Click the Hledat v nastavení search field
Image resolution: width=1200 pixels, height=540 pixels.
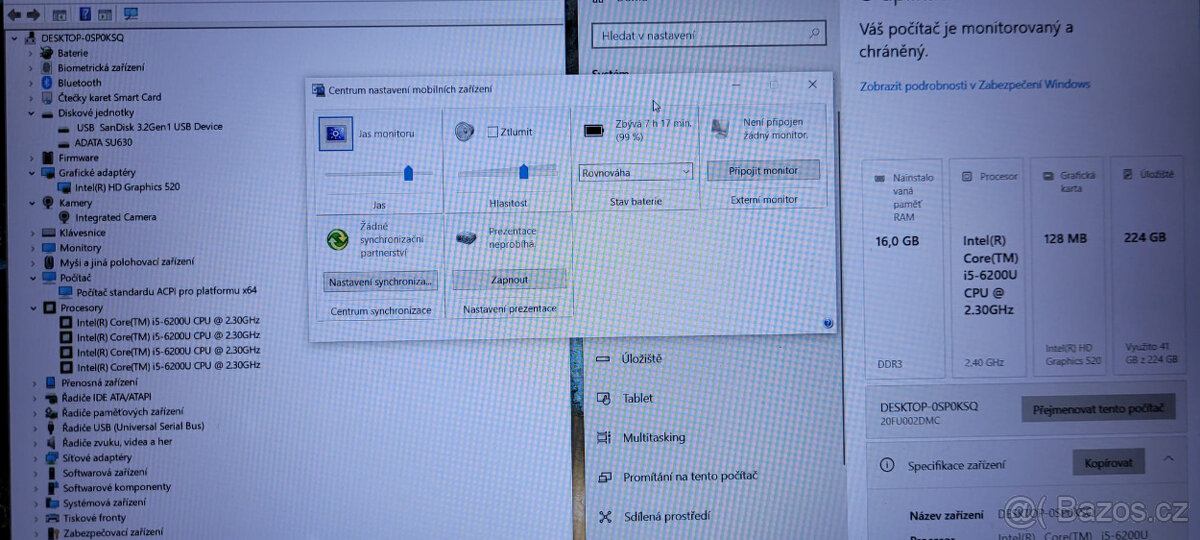(x=710, y=35)
